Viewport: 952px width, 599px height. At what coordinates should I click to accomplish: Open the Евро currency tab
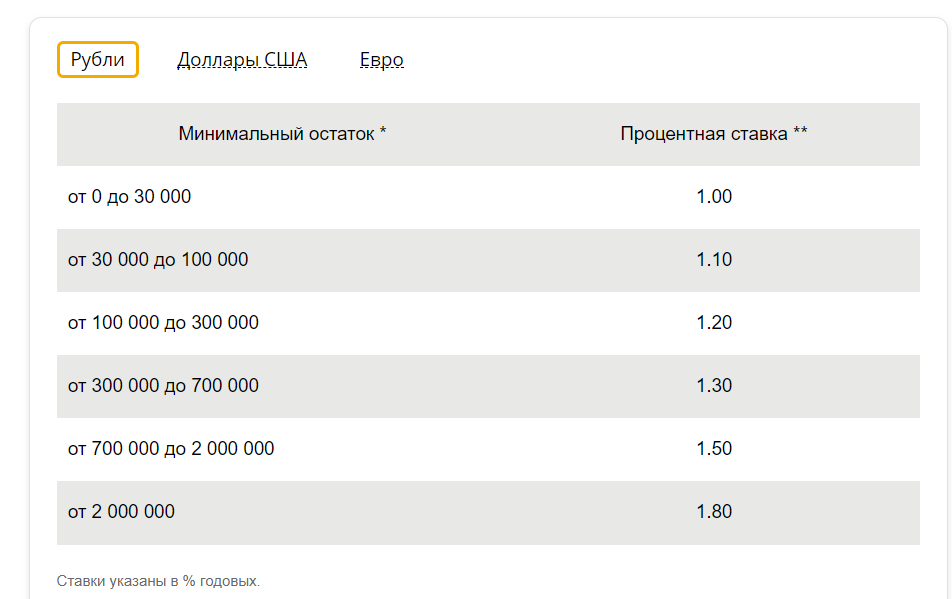[381, 59]
